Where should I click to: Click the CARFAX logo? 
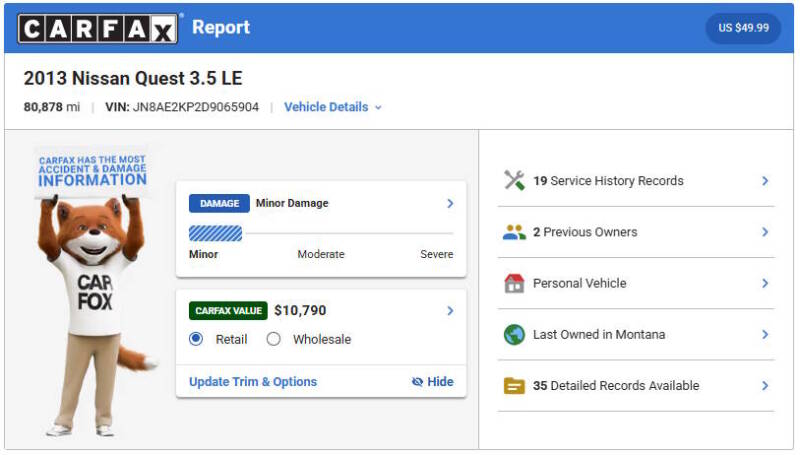tap(98, 28)
